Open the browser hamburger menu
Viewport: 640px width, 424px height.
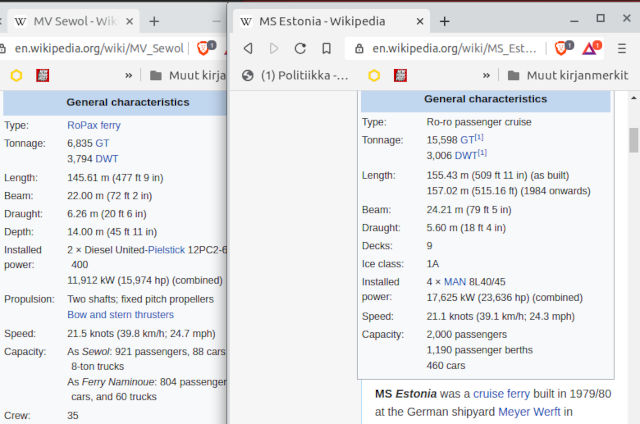click(622, 49)
